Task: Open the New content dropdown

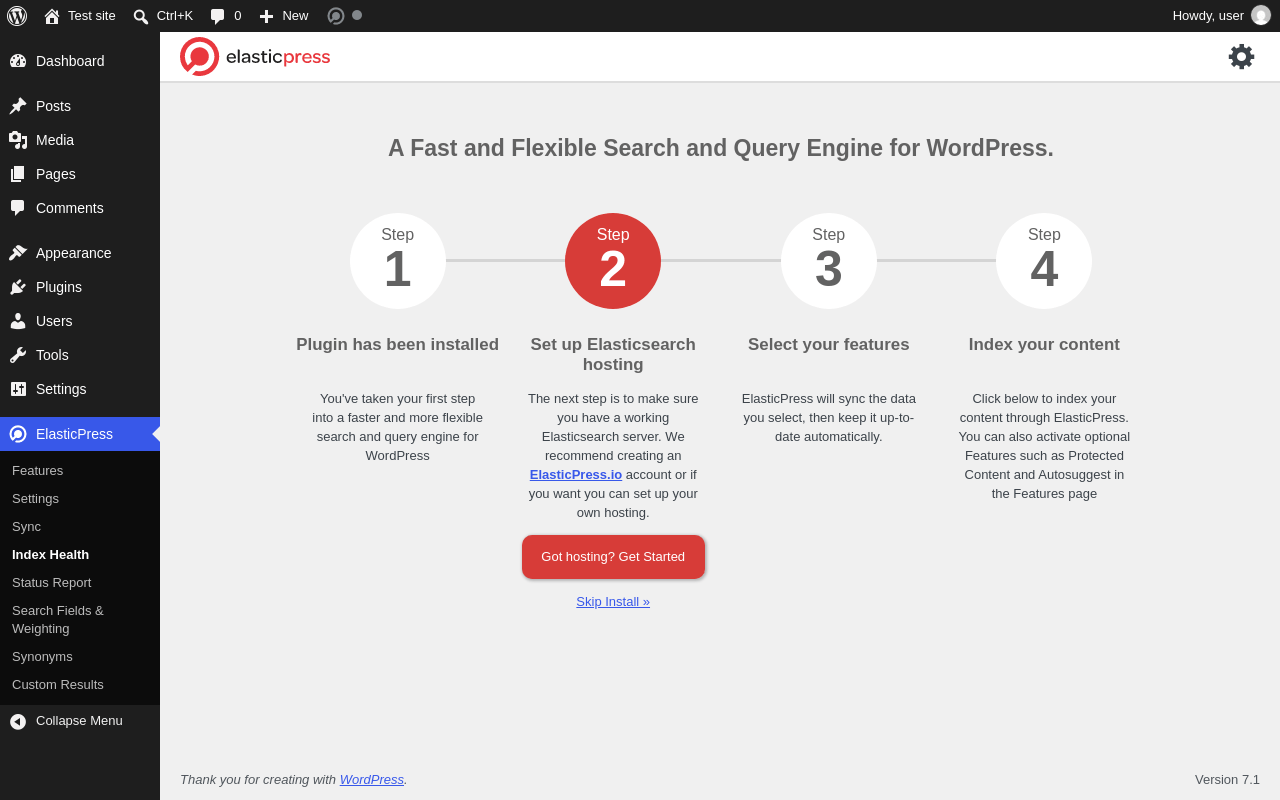Action: (x=284, y=16)
